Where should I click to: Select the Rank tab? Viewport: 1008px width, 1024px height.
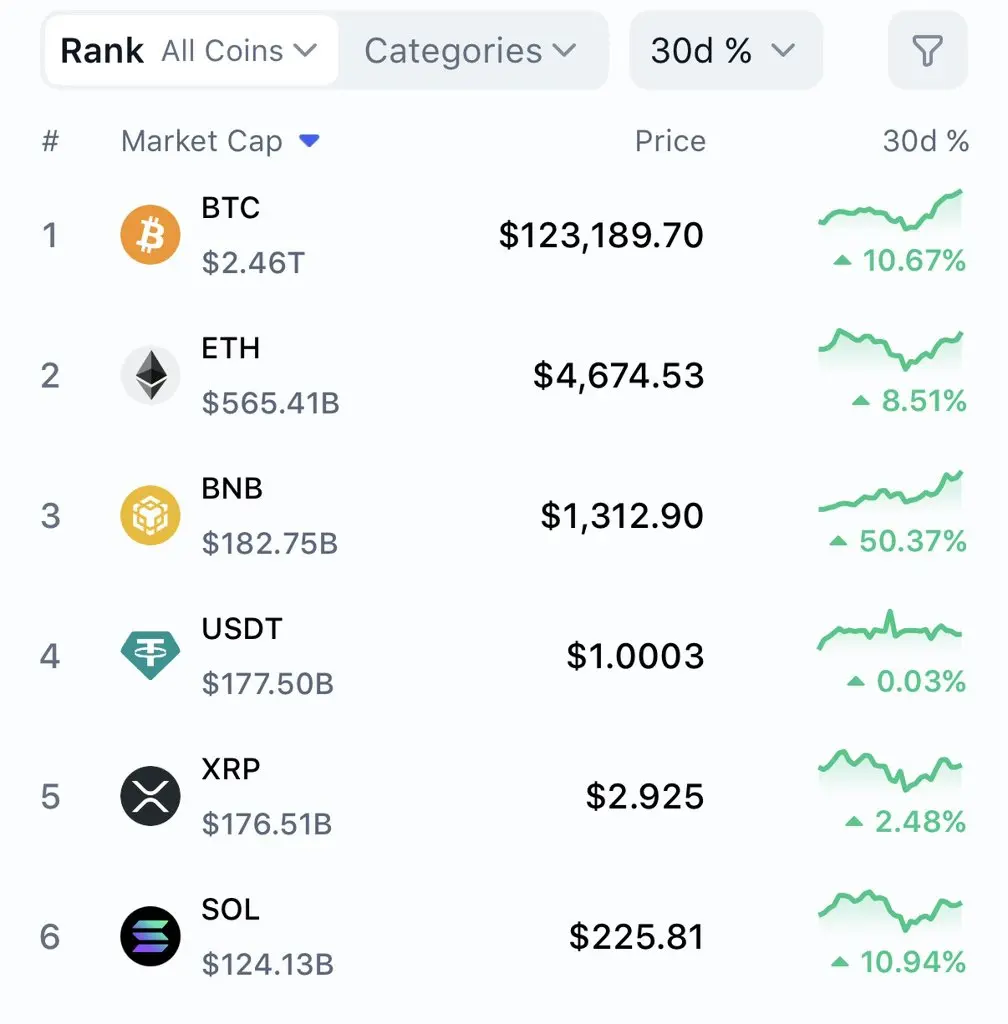point(102,51)
